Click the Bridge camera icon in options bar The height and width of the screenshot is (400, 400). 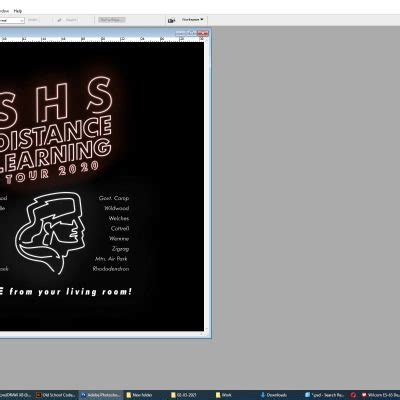(x=171, y=20)
